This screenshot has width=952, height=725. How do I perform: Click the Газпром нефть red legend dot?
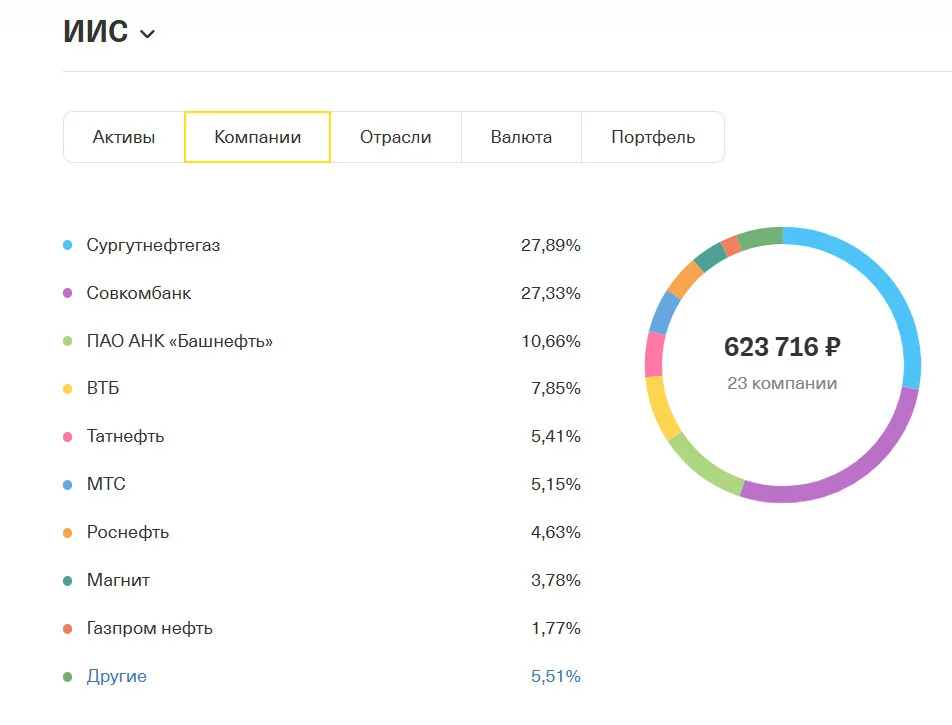click(x=67, y=628)
